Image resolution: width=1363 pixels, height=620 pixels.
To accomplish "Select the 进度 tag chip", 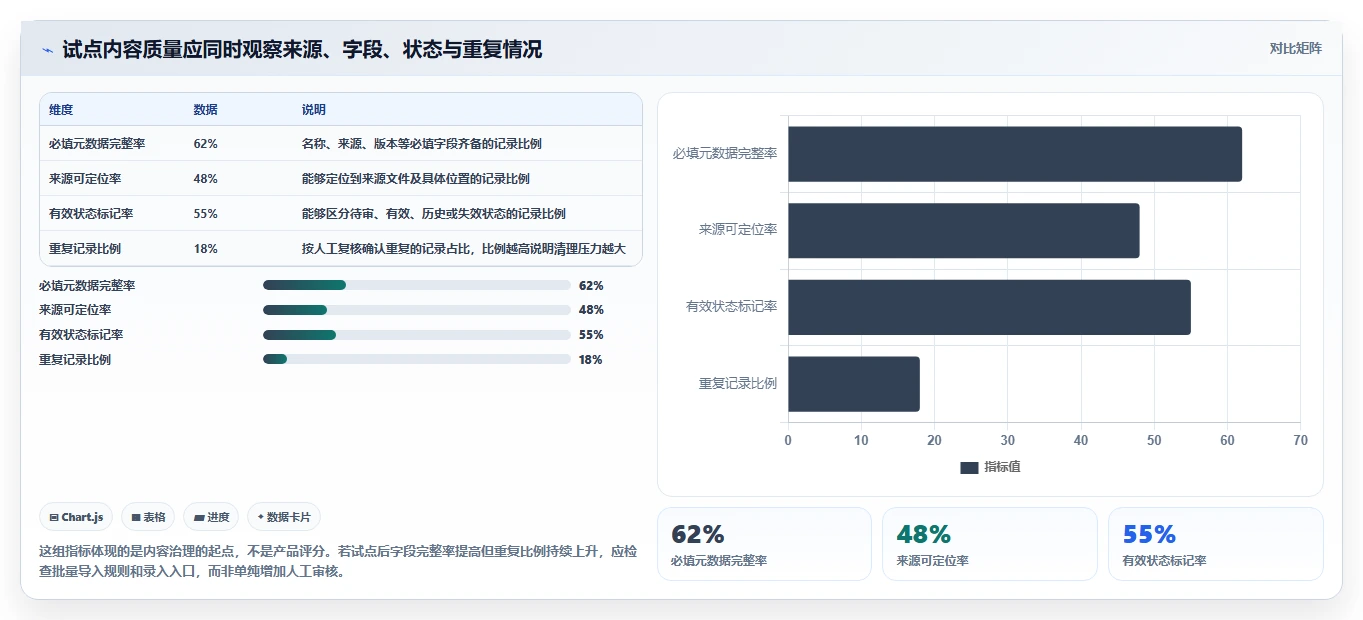I will (211, 517).
